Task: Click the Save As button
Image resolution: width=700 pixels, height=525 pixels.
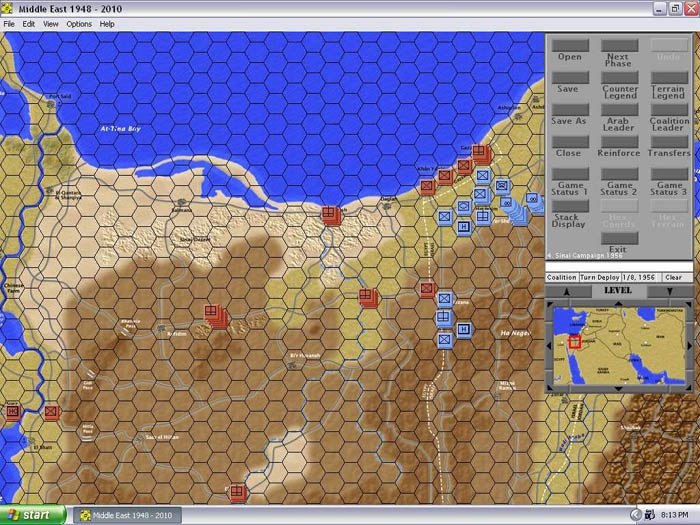Action: coord(570,109)
